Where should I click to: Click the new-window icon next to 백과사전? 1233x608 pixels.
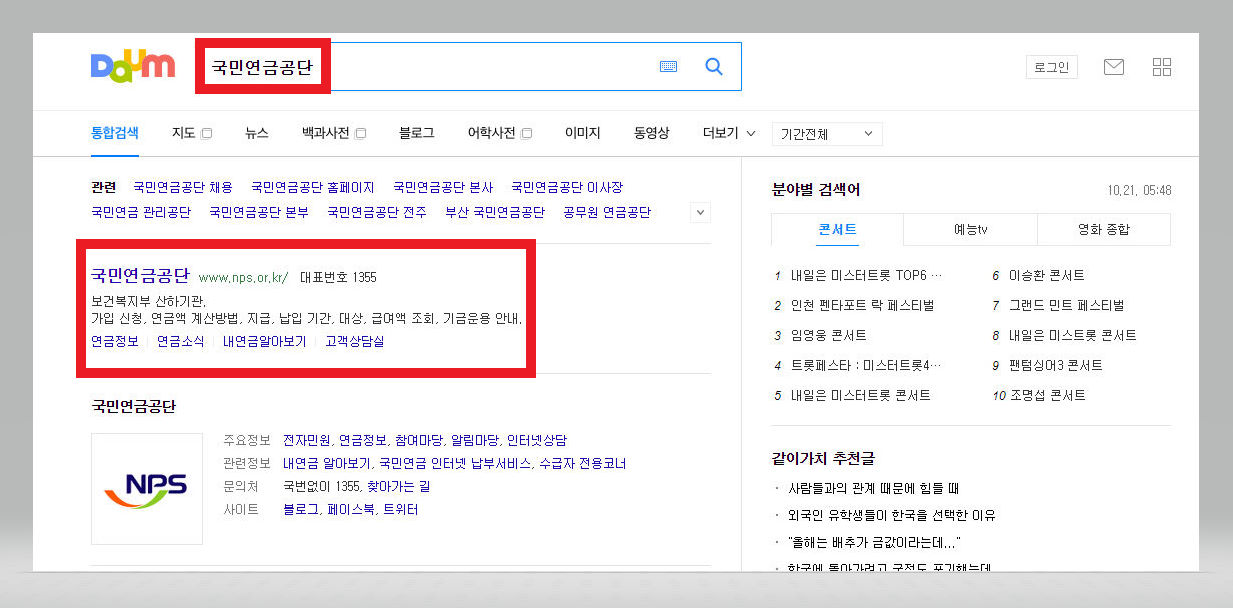360,133
